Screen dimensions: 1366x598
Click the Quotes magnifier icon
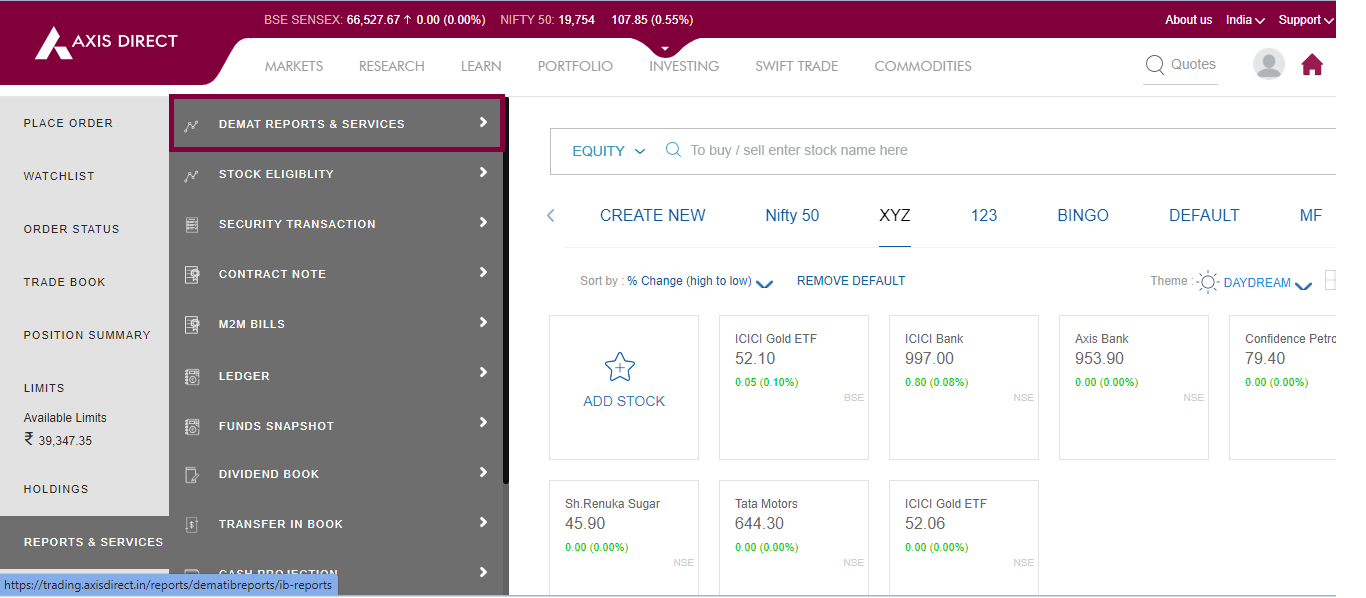tap(1155, 65)
